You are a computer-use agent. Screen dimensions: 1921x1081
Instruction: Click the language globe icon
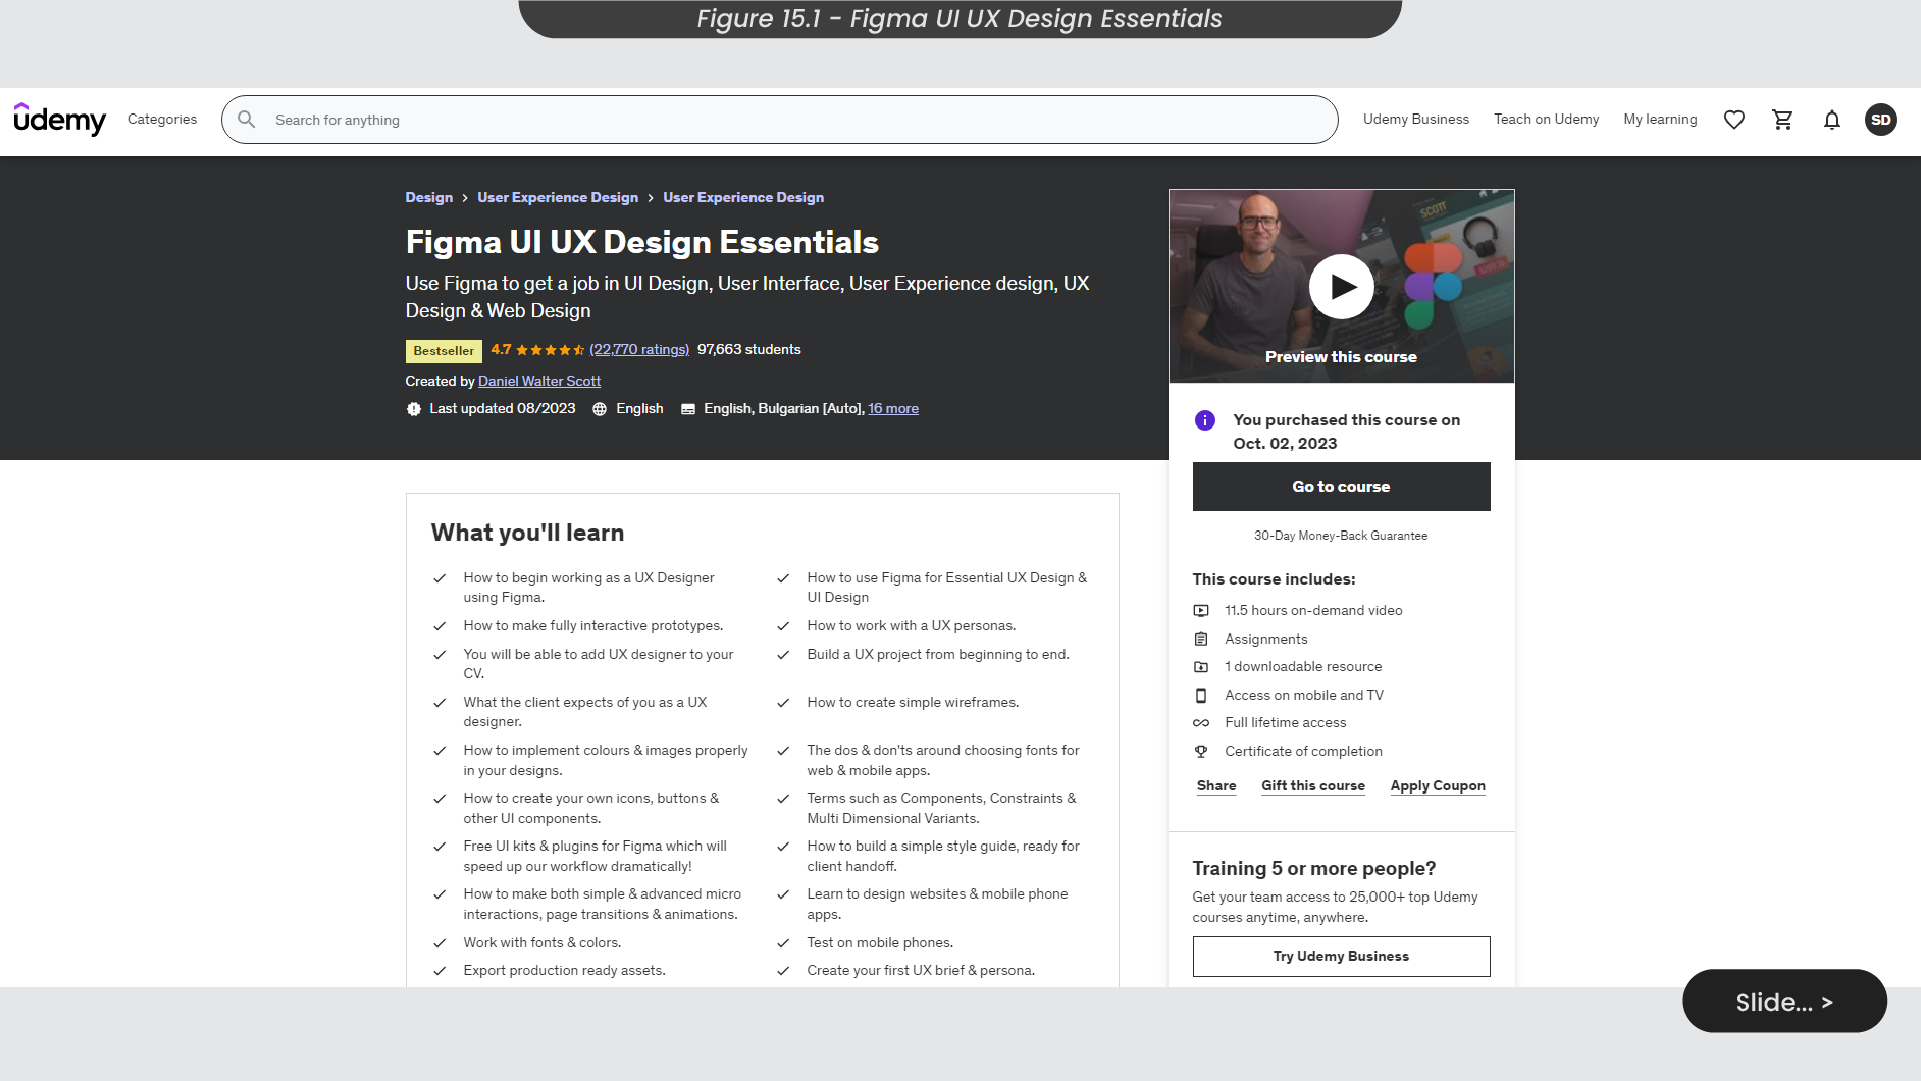pyautogui.click(x=599, y=409)
